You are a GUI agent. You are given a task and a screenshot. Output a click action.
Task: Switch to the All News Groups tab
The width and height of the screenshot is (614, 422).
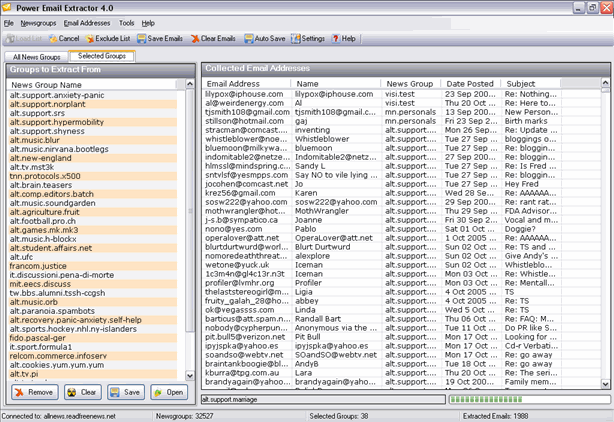click(36, 57)
